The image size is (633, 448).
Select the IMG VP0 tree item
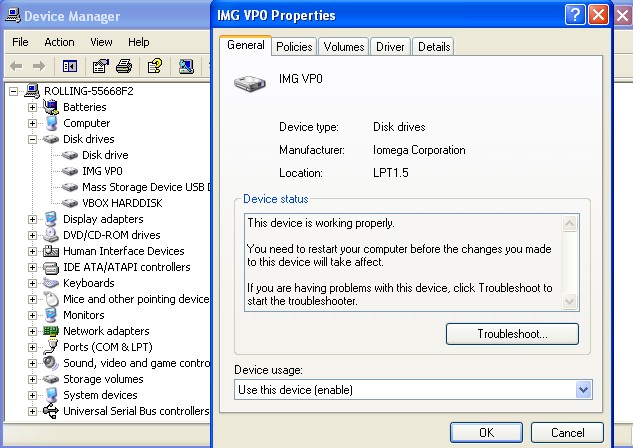coord(102,171)
